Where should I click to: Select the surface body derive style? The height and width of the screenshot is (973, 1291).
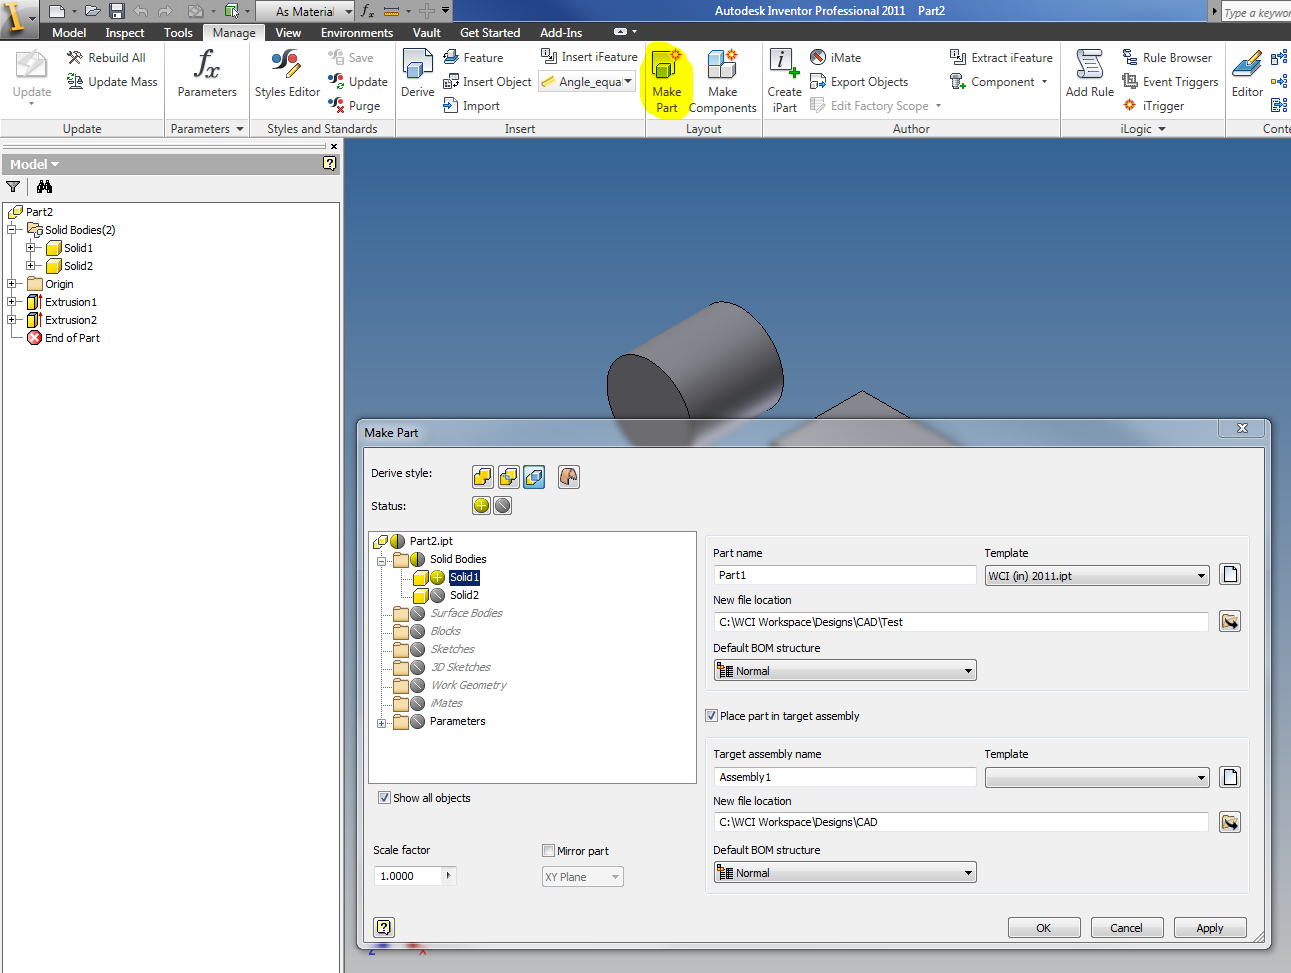click(569, 477)
